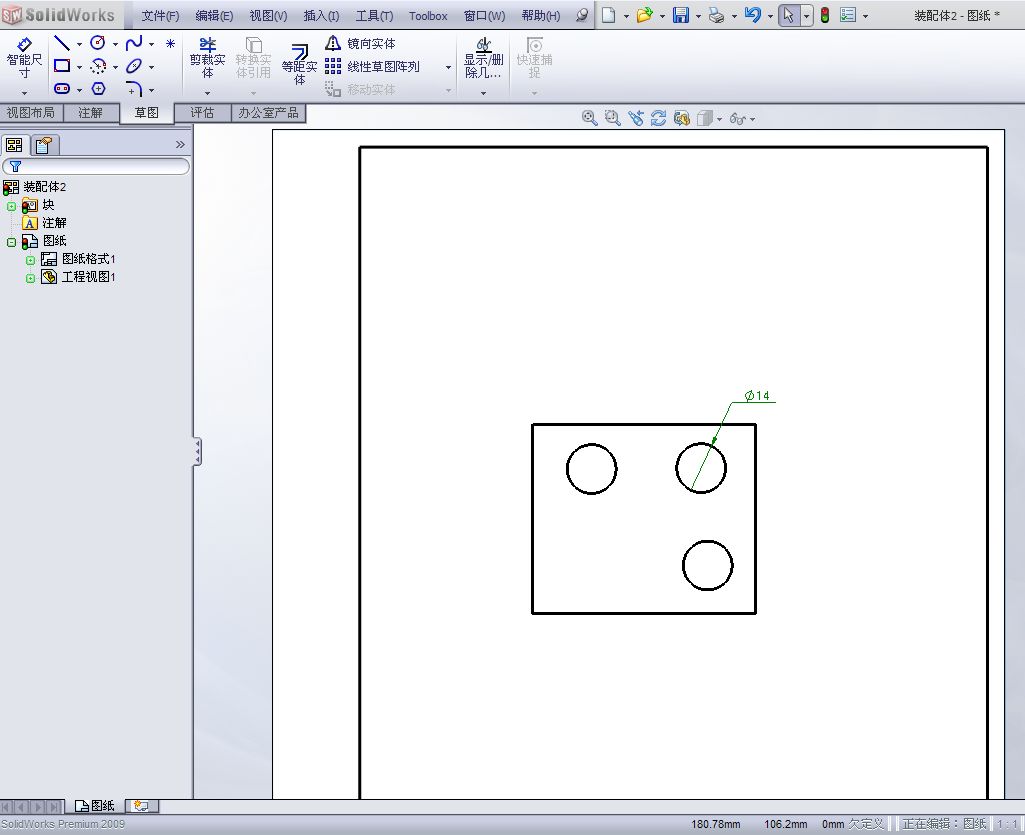Open Linear Sketch Pattern dropdown arrow

448,67
